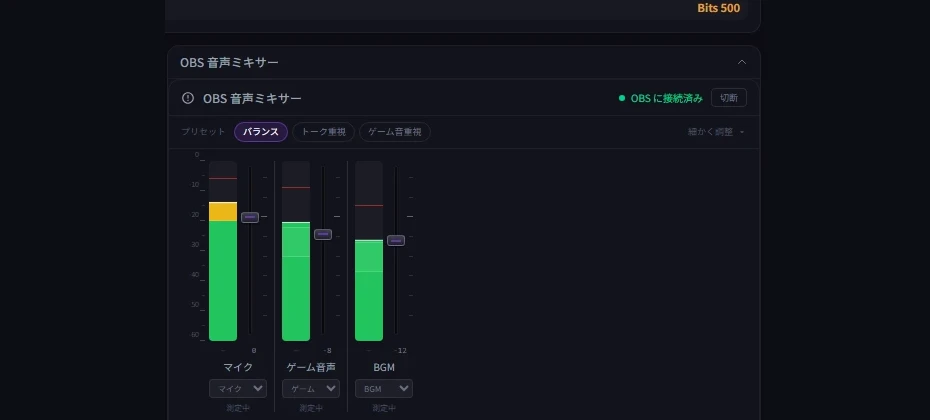930x420 pixels.
Task: Click the BGM channel name label above its dropdown
Action: [x=384, y=367]
